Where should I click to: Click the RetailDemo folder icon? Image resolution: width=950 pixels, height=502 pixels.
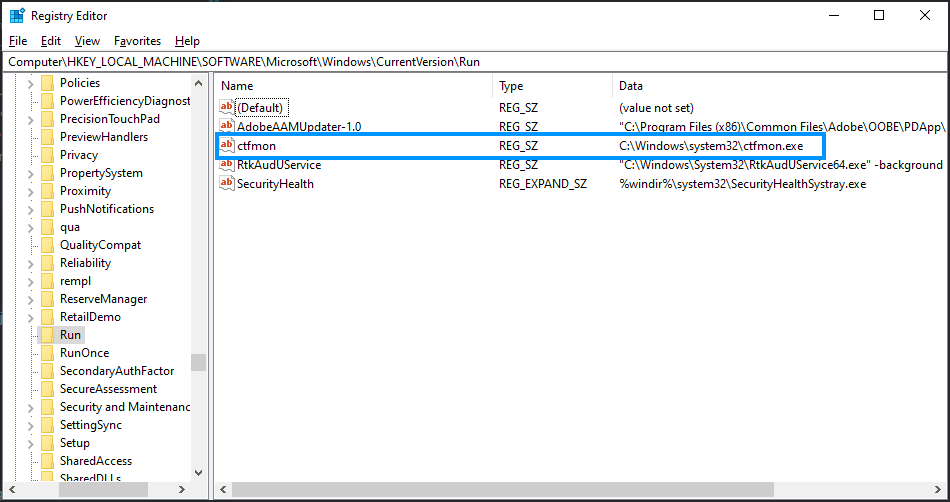click(x=47, y=317)
